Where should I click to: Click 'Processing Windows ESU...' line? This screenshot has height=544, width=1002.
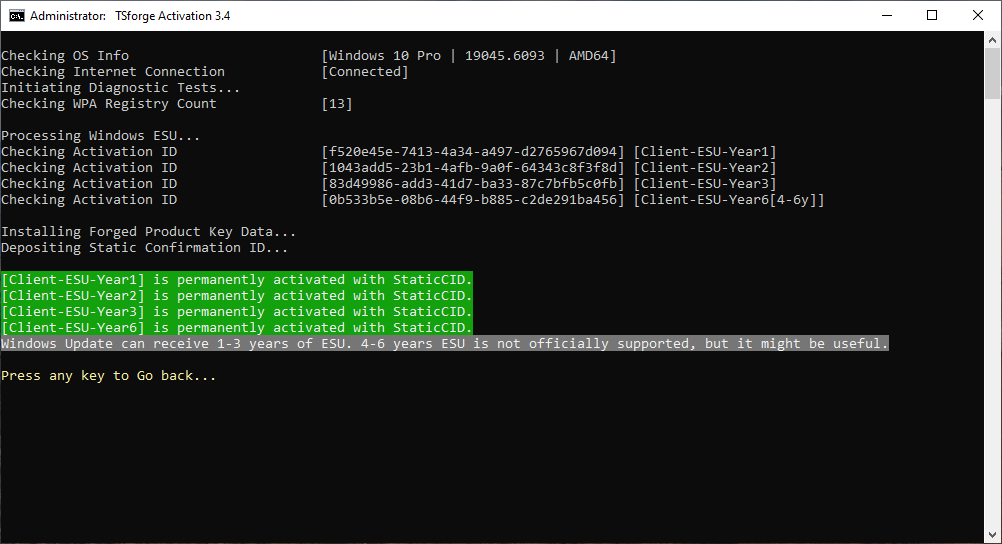pyautogui.click(x=101, y=136)
